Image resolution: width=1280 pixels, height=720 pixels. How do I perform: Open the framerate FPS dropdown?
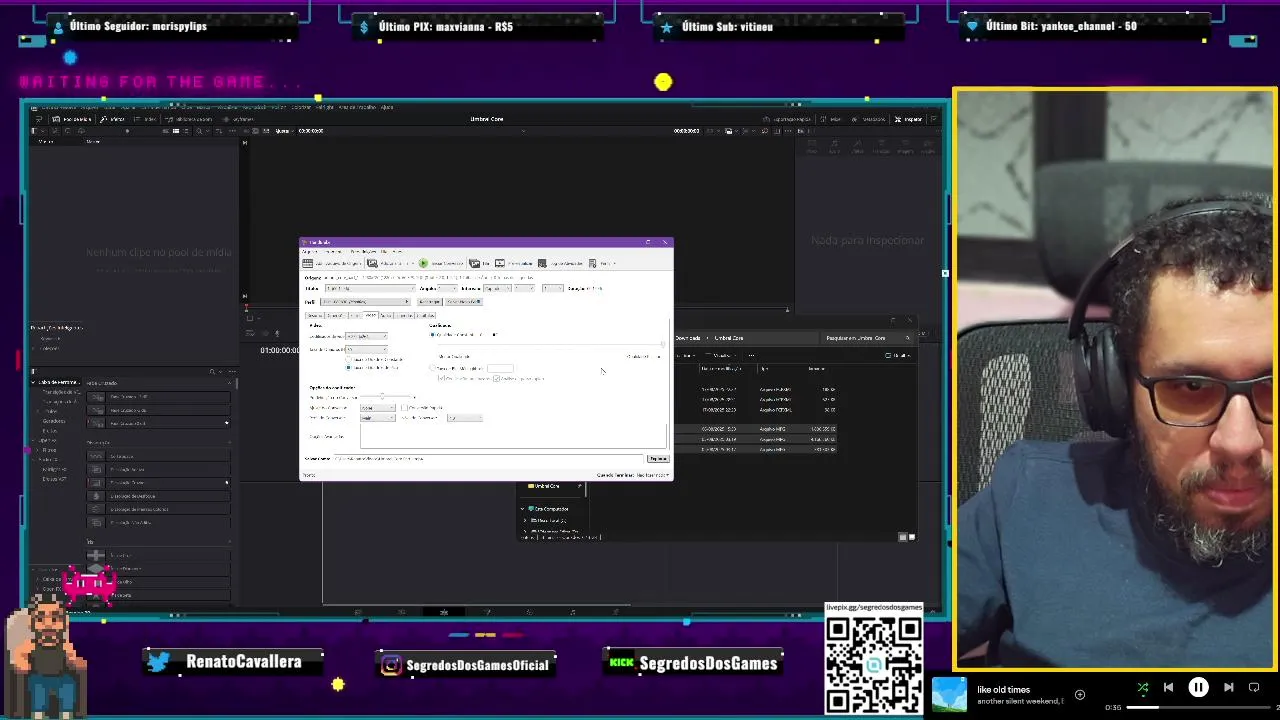366,349
